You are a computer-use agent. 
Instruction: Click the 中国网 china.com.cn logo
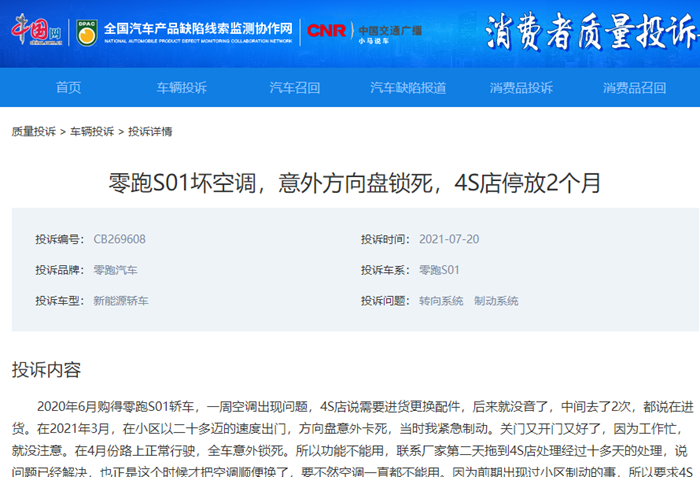[37, 30]
